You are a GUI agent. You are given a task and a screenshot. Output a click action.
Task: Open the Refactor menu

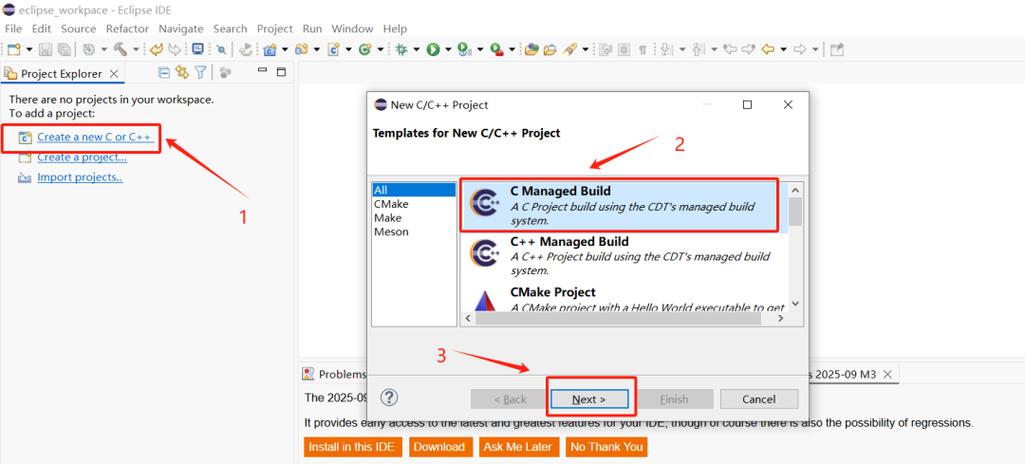(x=127, y=29)
